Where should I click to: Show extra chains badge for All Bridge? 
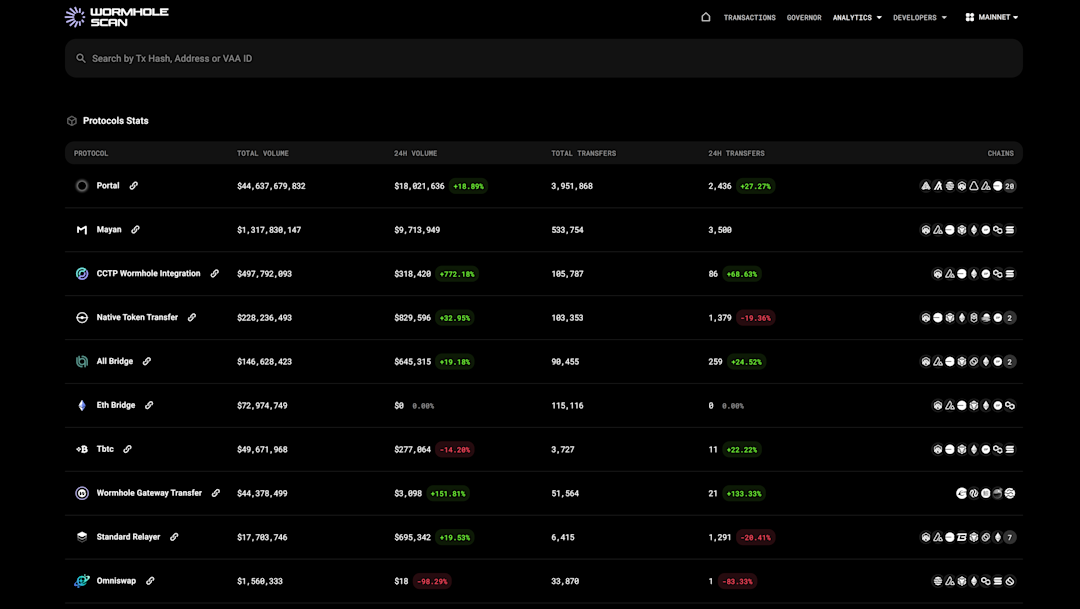(x=1010, y=362)
